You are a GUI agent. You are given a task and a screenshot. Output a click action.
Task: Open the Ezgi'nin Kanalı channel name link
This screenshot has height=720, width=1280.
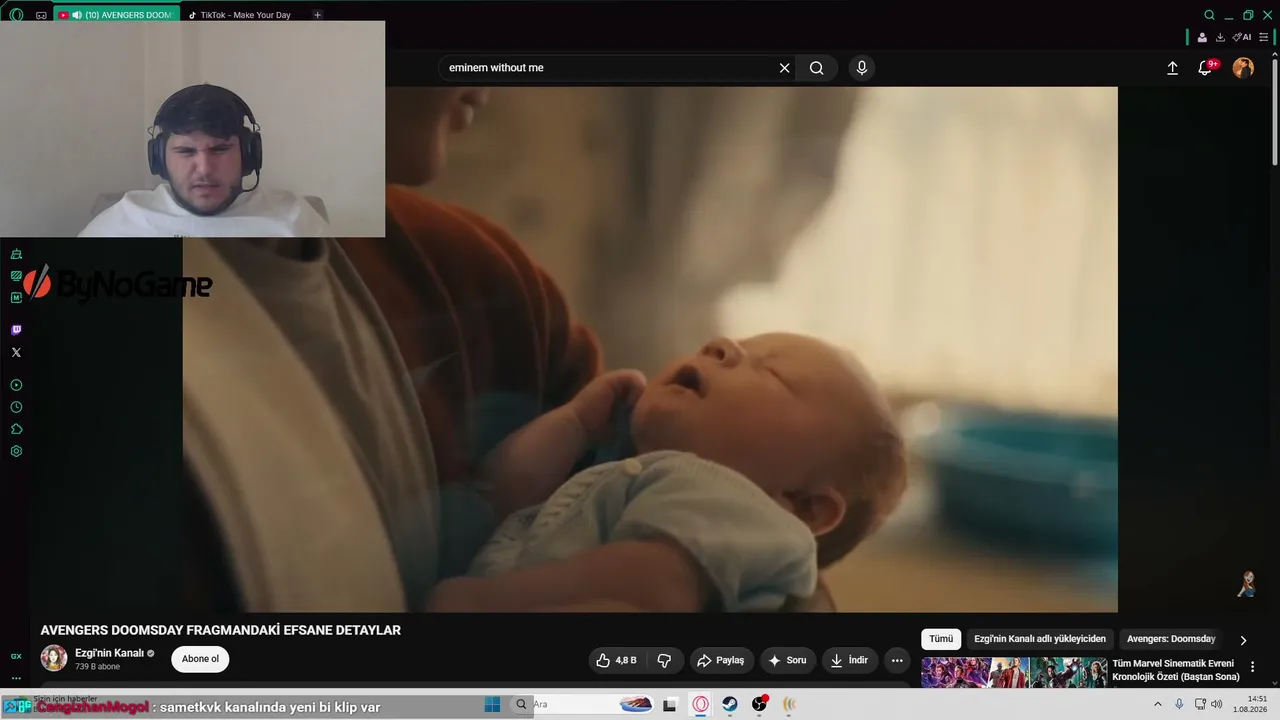(110, 653)
